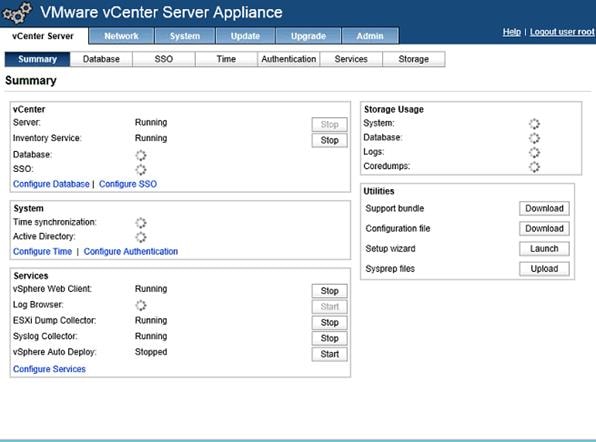Viewport: 596px width, 442px height.
Task: Launch the Setup wizard
Action: click(x=544, y=249)
